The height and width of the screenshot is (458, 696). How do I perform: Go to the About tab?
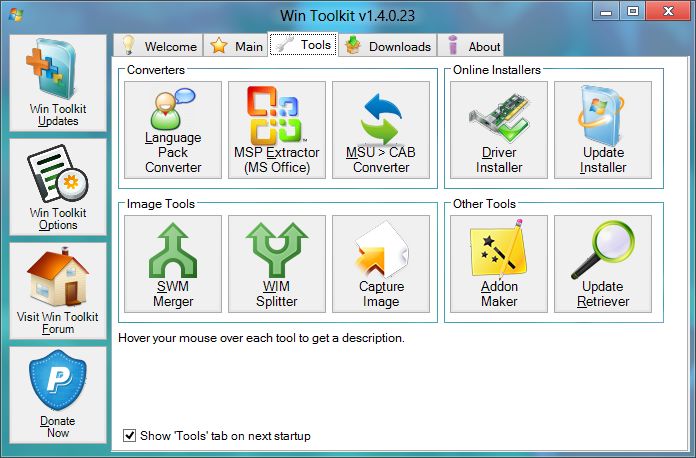[471, 45]
